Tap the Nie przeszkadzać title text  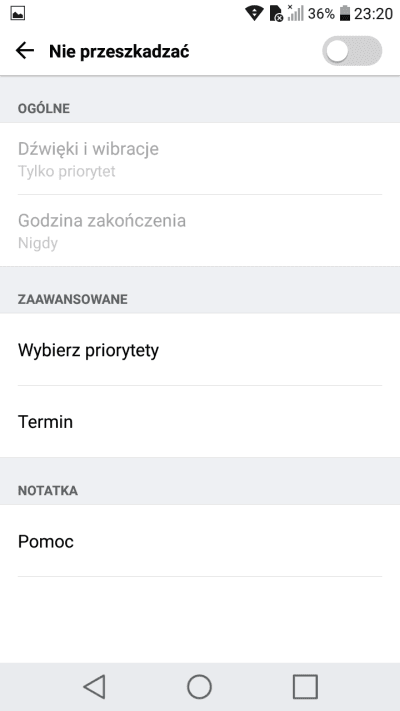coord(119,51)
